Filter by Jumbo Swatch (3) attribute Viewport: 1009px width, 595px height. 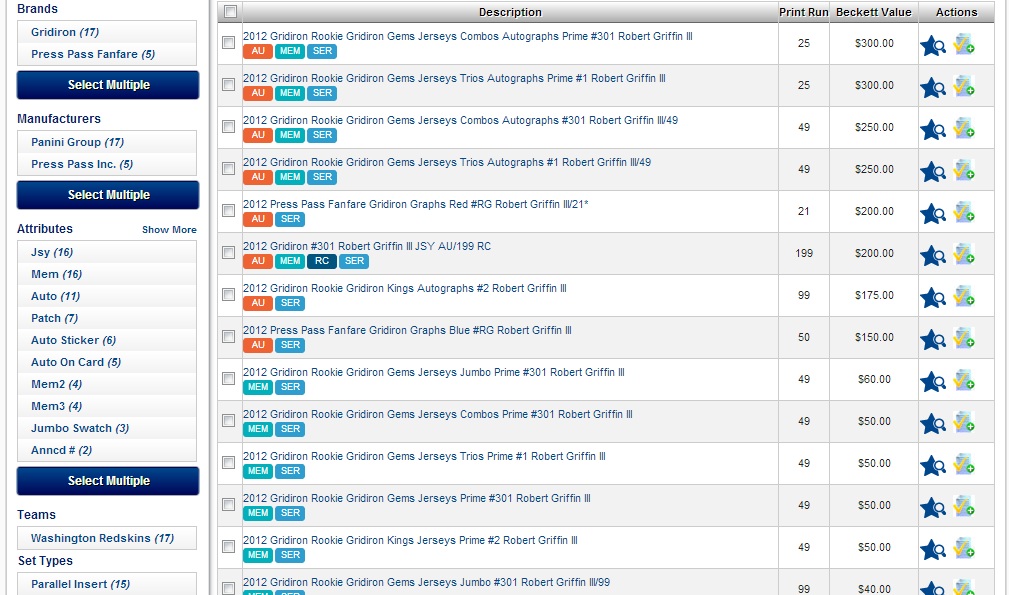80,428
